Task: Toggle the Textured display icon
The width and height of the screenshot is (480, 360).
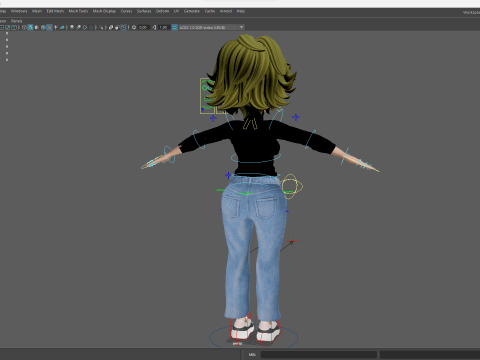Action: click(49, 27)
